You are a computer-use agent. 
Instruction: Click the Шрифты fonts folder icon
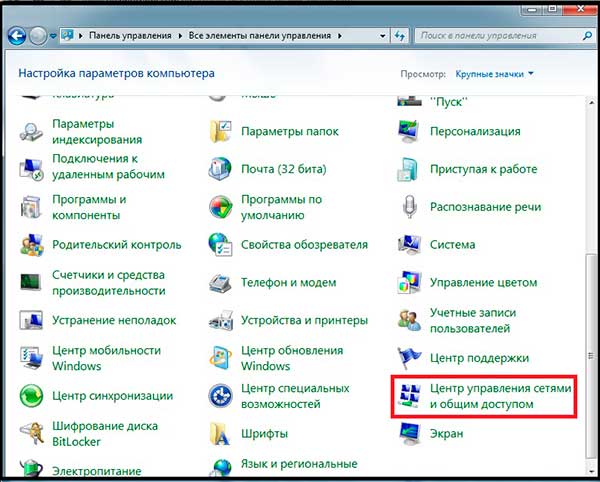pyautogui.click(x=220, y=434)
